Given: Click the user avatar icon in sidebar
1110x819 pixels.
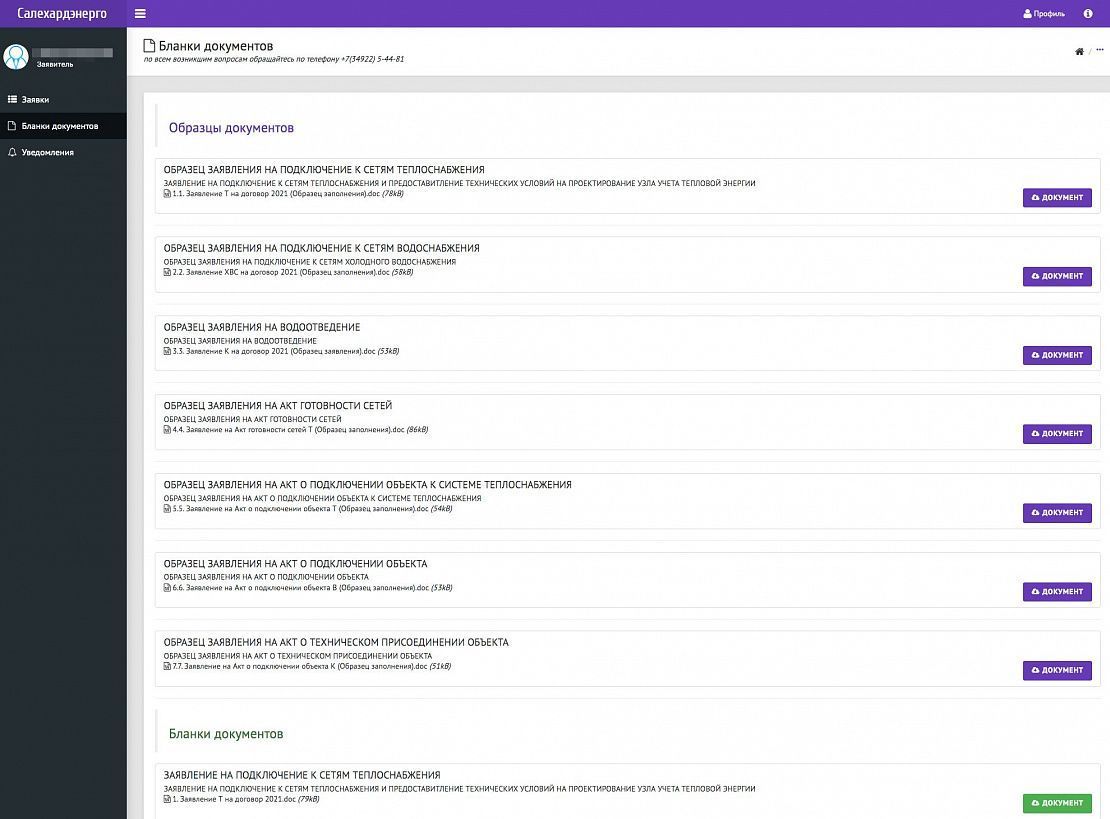Looking at the screenshot, I should [16, 57].
